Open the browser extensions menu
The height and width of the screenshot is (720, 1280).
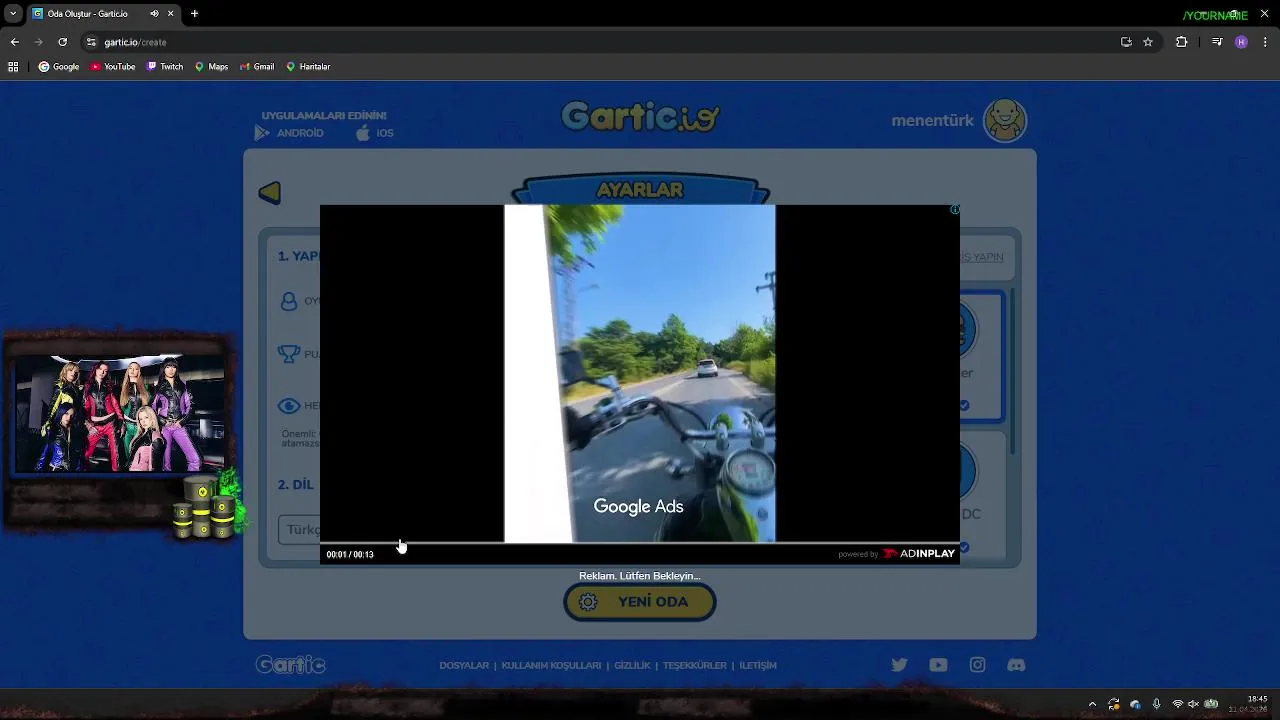[x=1181, y=42]
